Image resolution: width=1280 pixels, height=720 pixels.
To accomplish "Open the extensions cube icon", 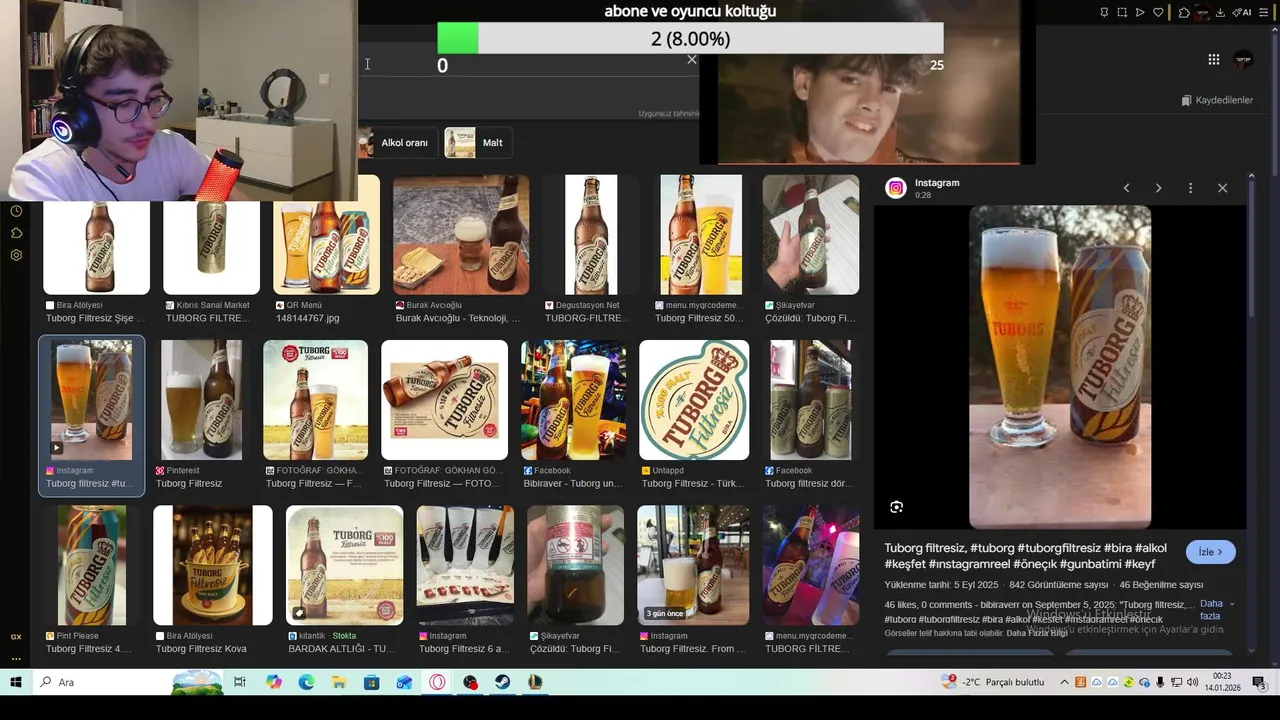I will pyautogui.click(x=1184, y=12).
